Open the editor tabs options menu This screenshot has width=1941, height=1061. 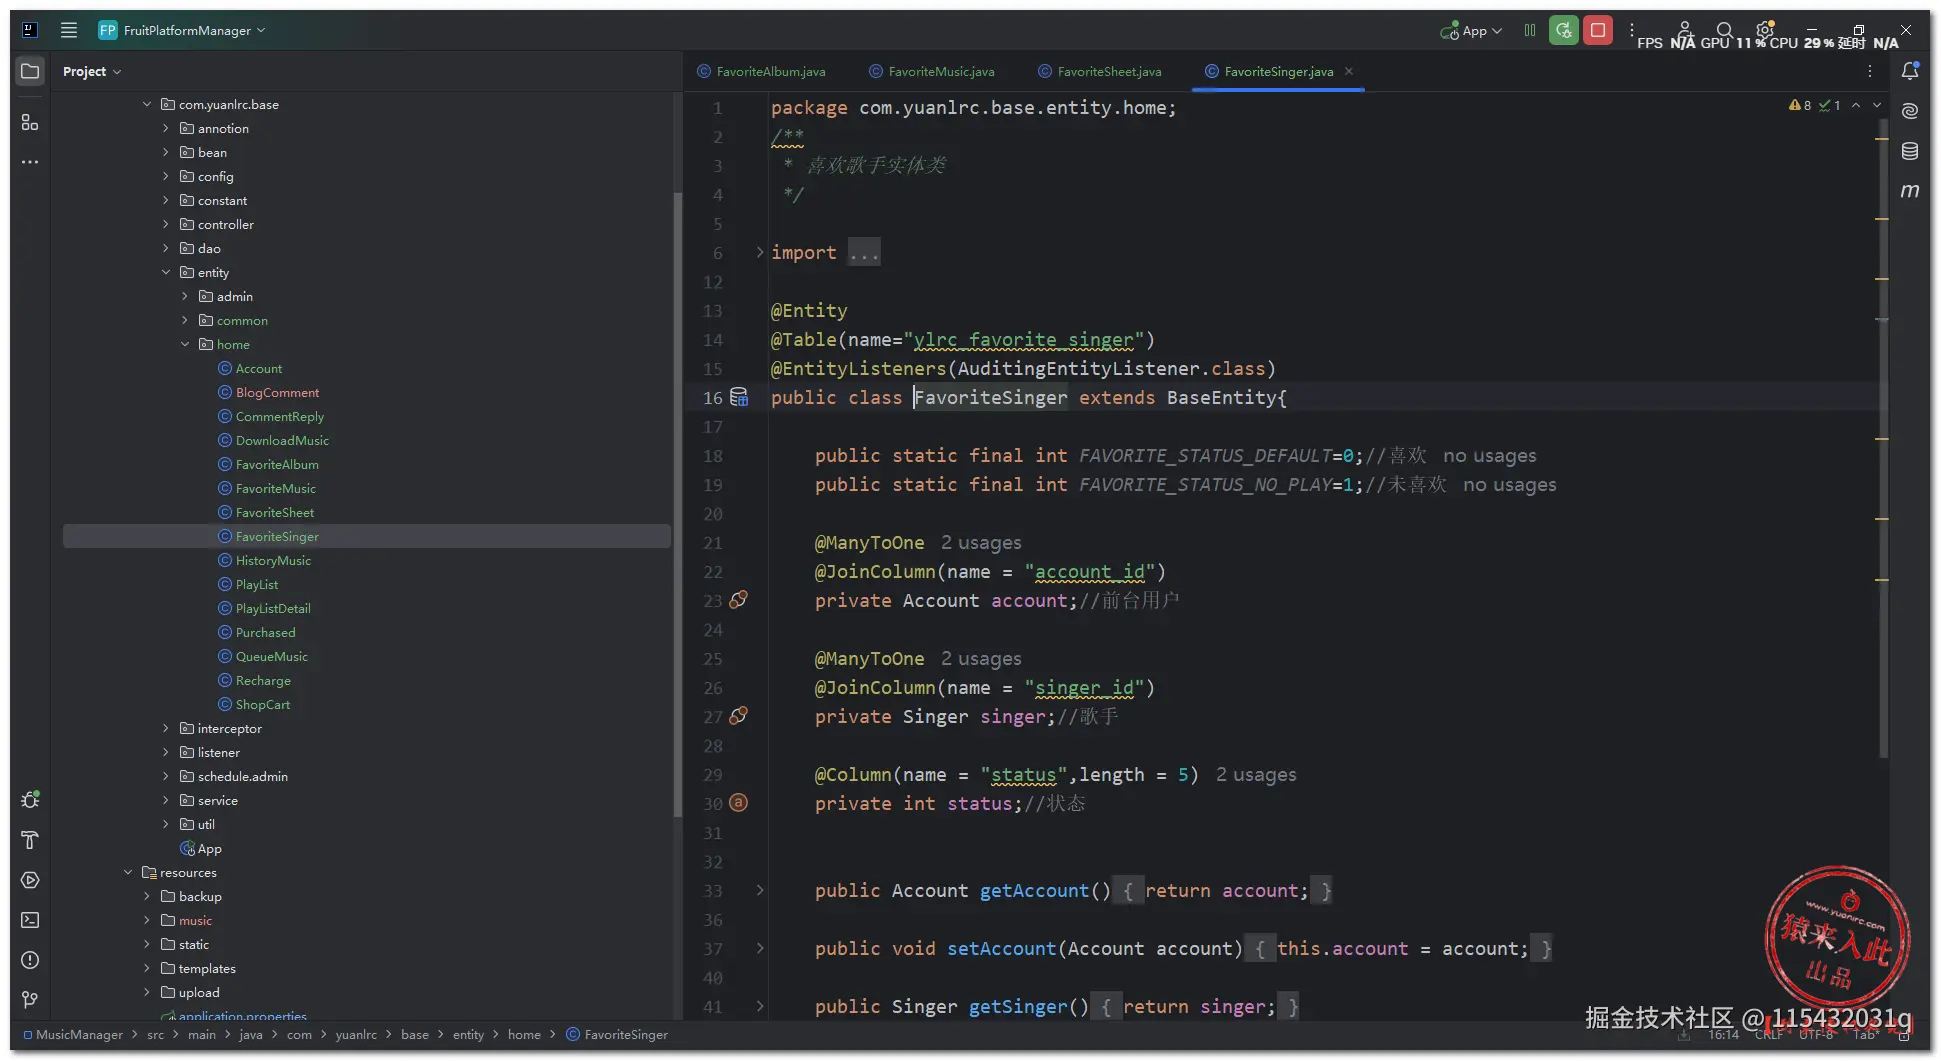pyautogui.click(x=1870, y=71)
